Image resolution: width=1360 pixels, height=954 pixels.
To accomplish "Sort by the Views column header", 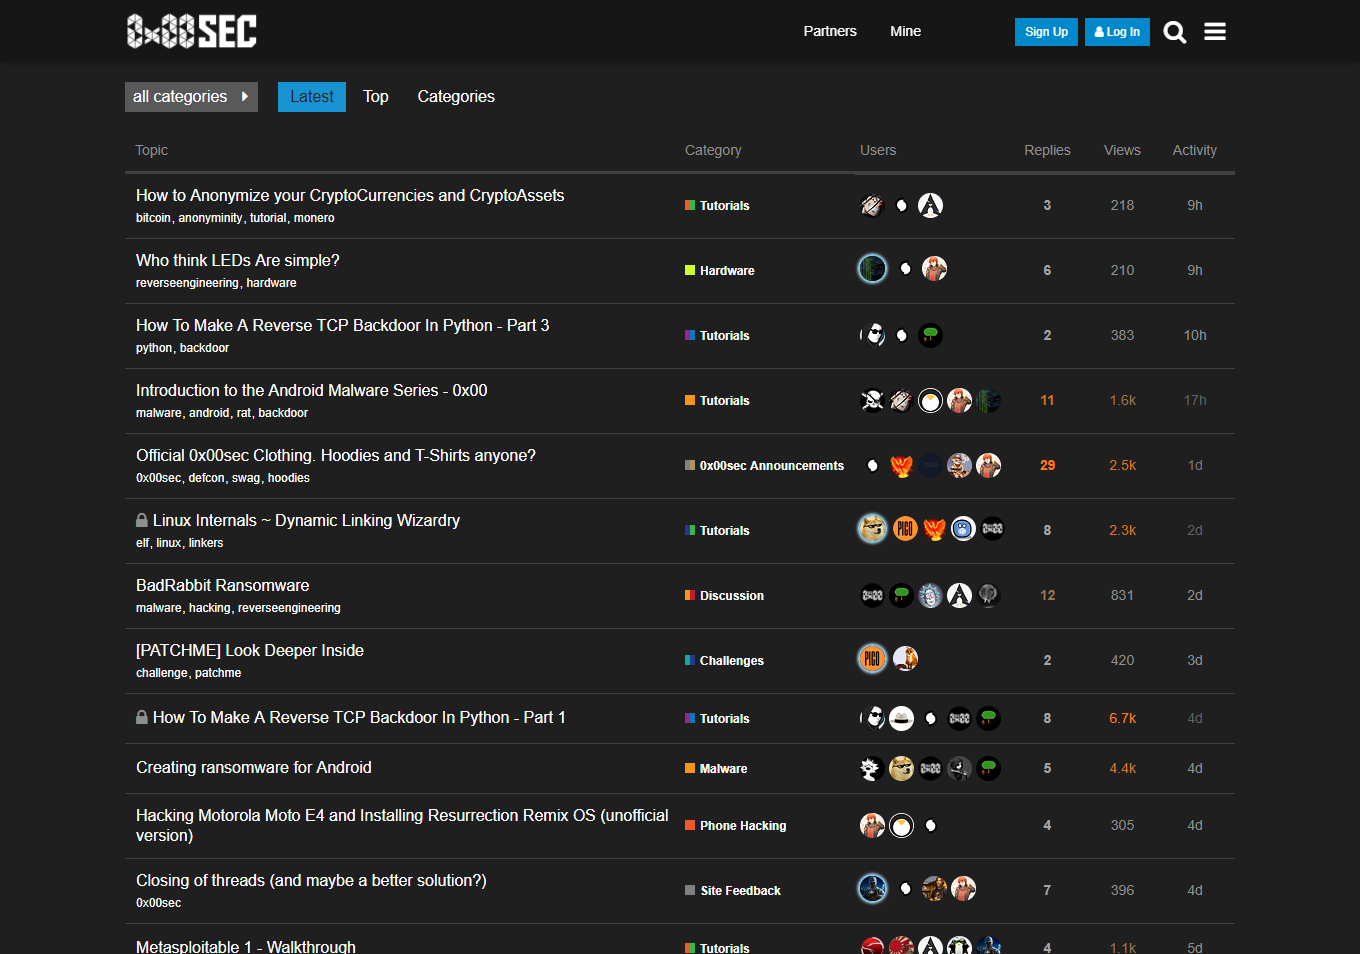I will (1122, 150).
